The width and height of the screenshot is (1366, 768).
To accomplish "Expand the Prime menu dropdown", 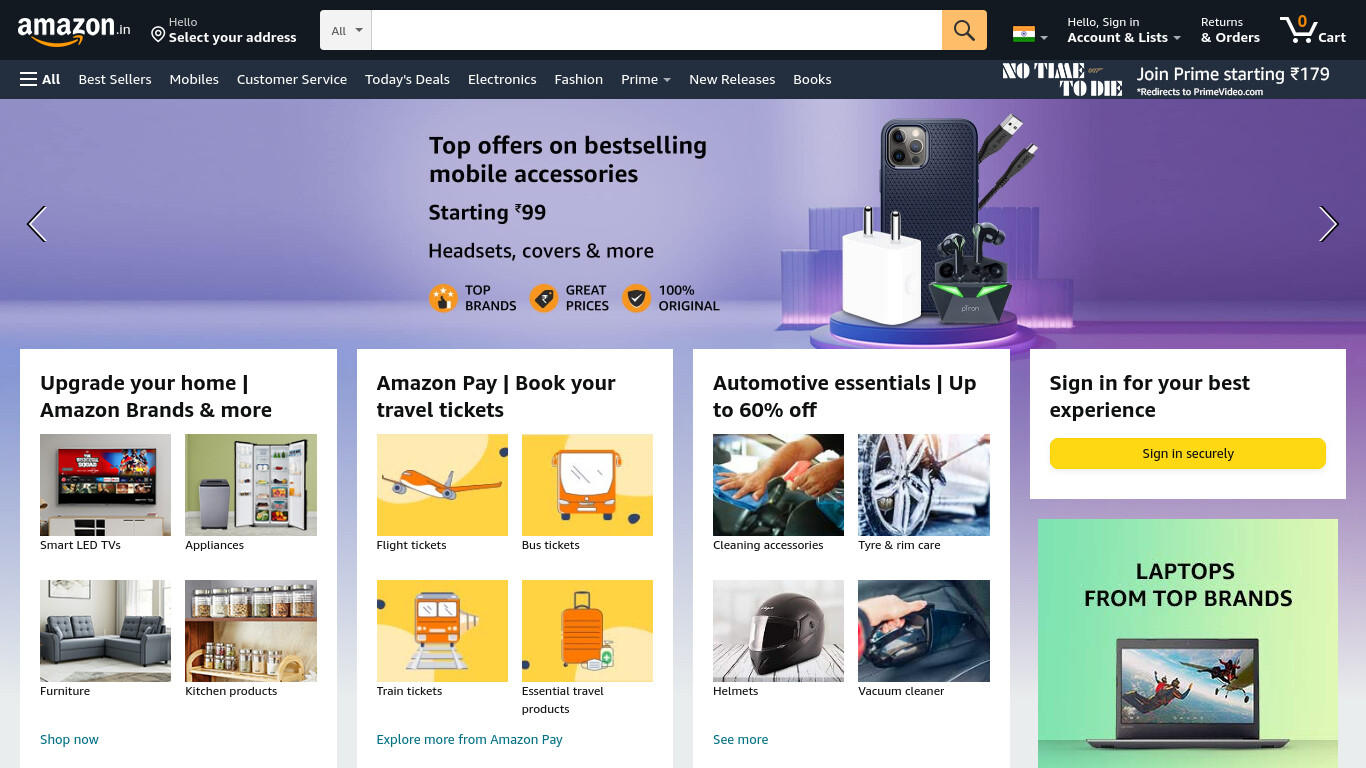I will 646,79.
